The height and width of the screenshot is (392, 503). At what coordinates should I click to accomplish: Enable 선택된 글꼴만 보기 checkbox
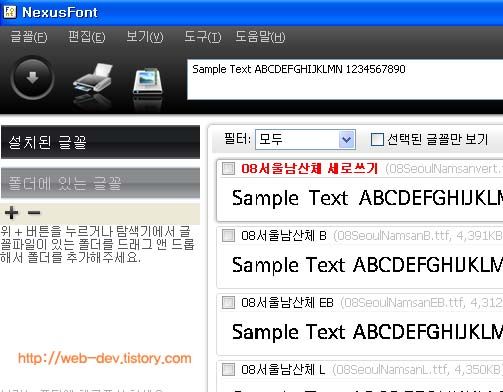pyautogui.click(x=377, y=139)
